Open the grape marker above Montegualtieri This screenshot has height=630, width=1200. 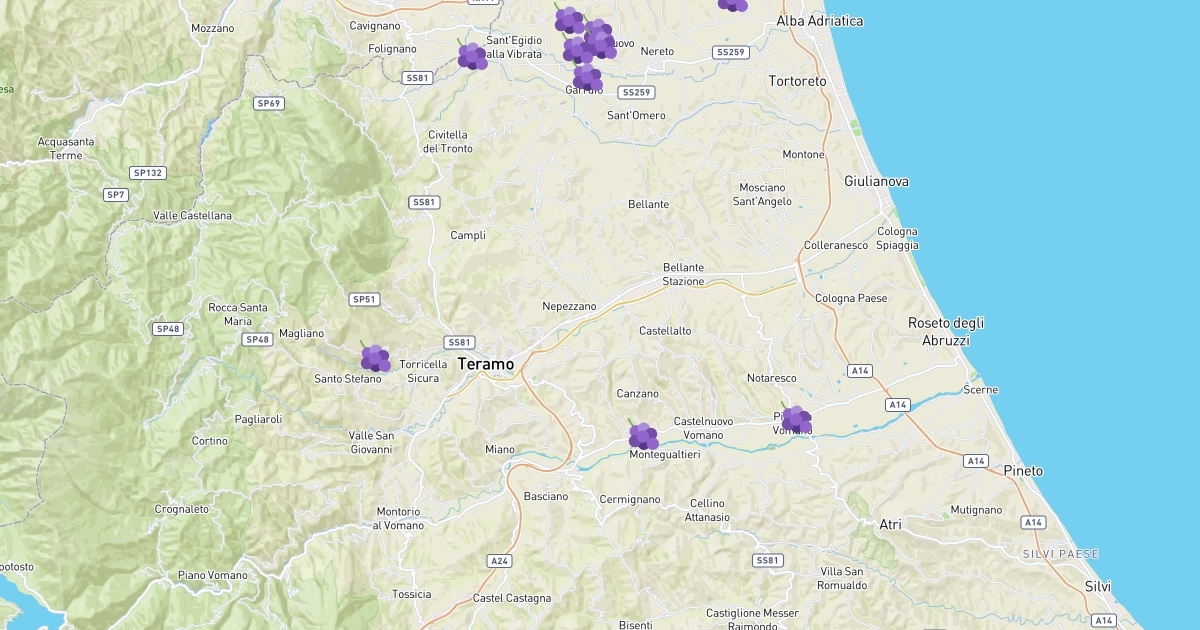pyautogui.click(x=643, y=436)
